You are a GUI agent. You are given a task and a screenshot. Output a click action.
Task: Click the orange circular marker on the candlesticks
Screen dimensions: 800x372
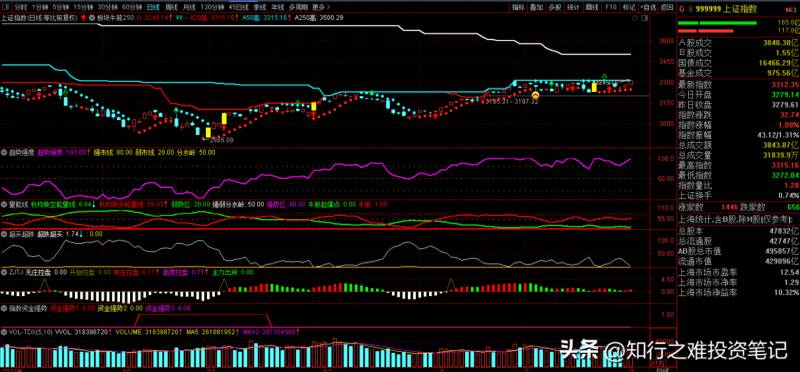[535, 95]
